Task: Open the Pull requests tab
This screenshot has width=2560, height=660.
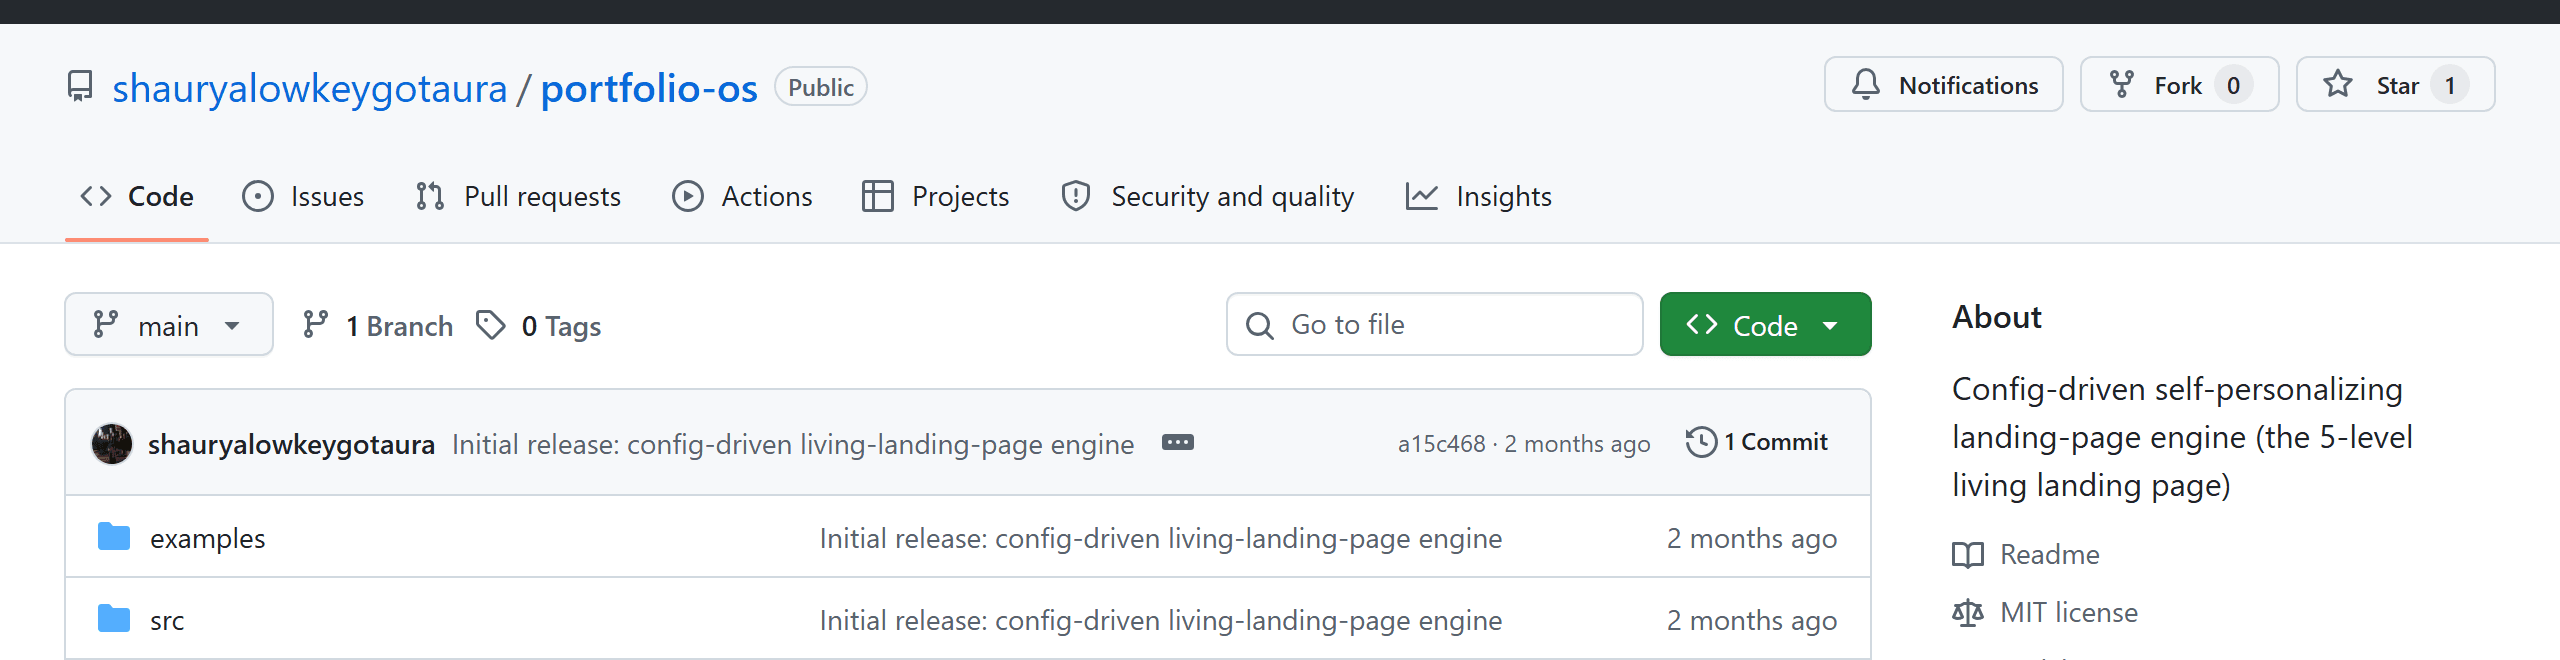Action: tap(518, 196)
